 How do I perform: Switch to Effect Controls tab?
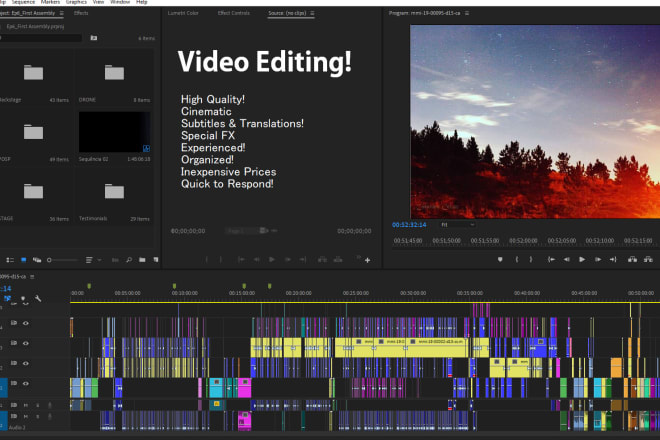pos(234,13)
